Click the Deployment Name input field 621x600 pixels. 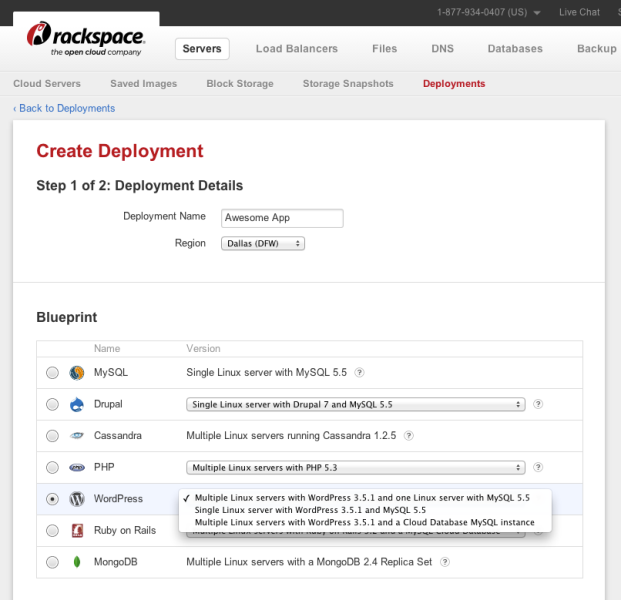(282, 218)
